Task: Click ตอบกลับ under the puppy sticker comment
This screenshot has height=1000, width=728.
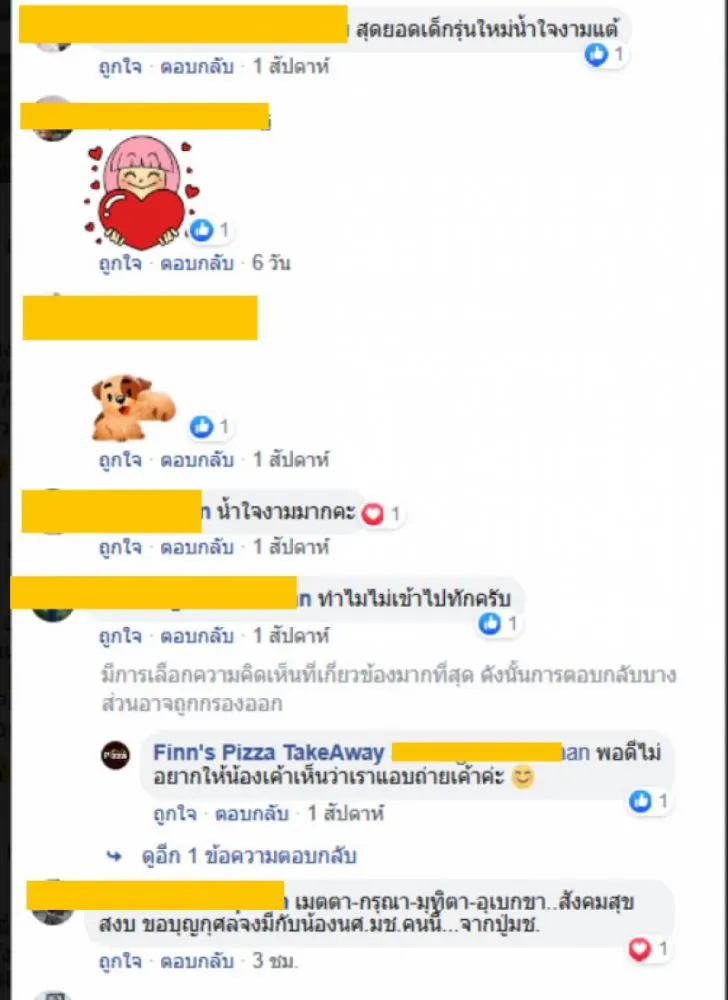Action: (196, 459)
